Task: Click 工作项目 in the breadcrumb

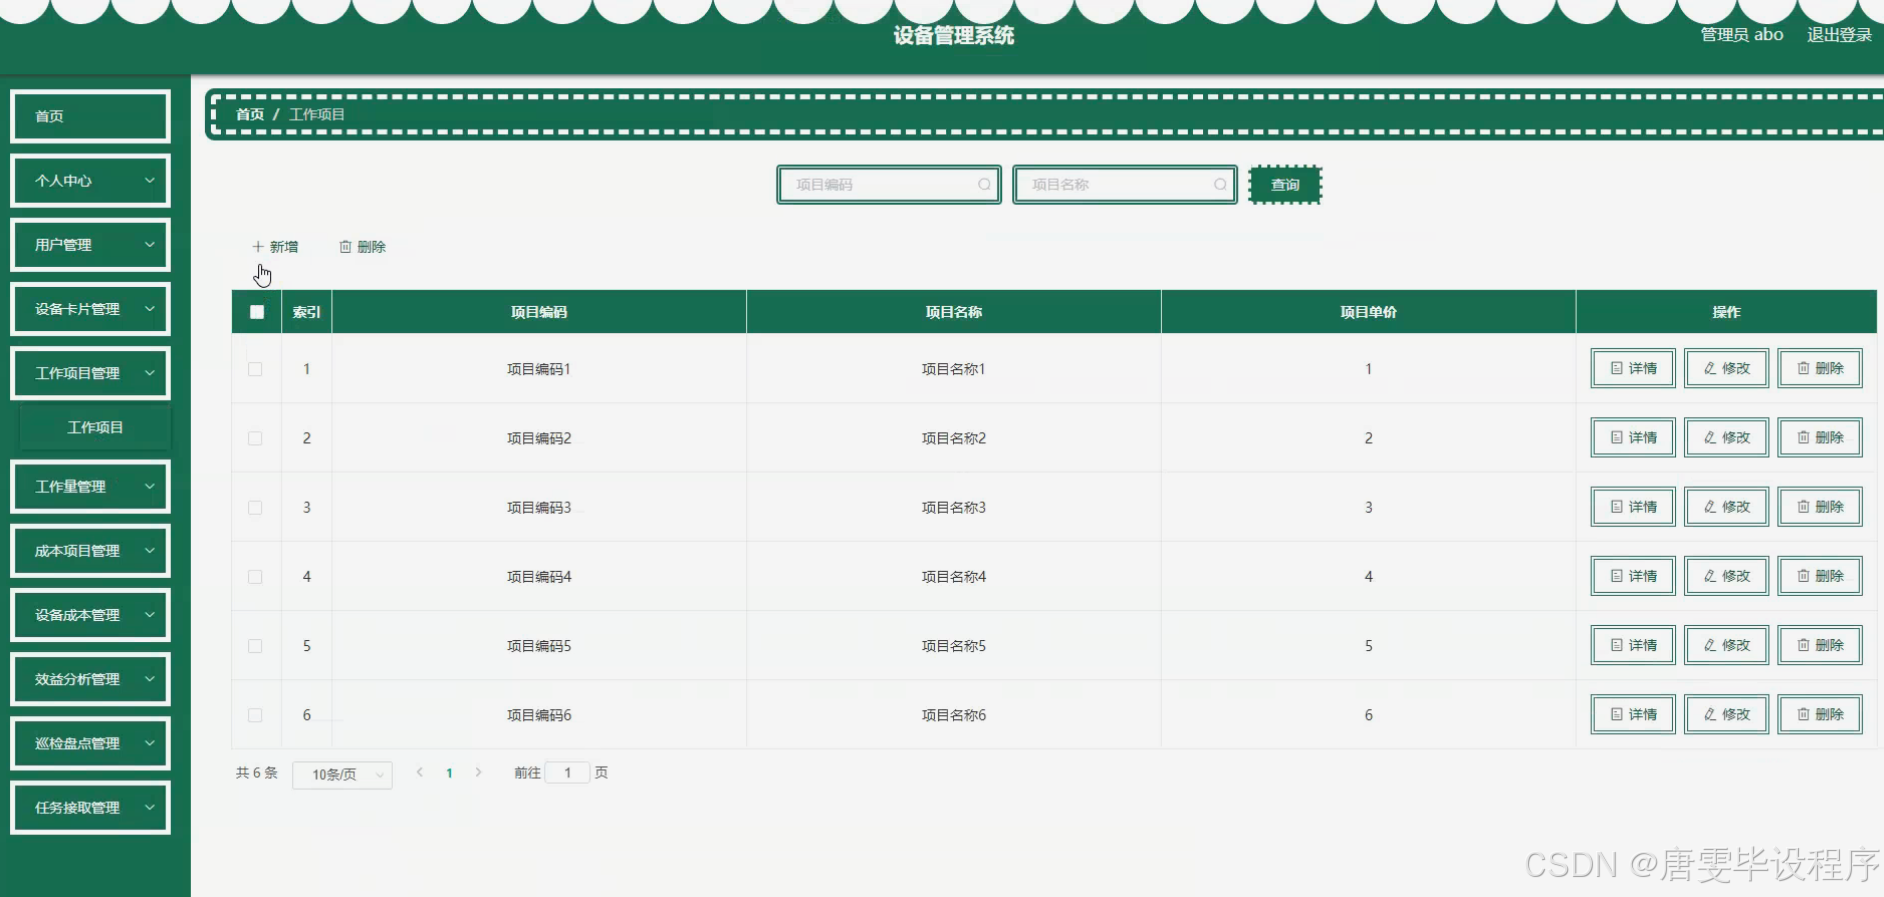Action: [317, 114]
